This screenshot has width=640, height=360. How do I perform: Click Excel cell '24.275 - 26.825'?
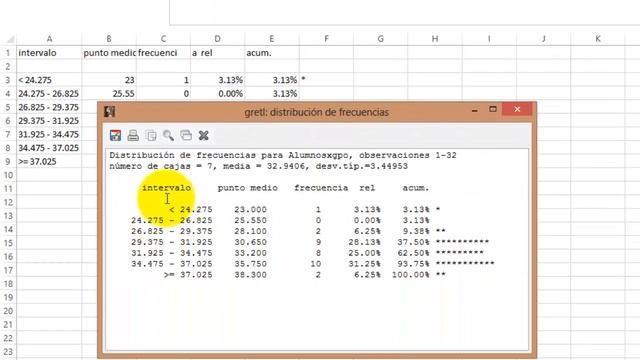click(49, 93)
